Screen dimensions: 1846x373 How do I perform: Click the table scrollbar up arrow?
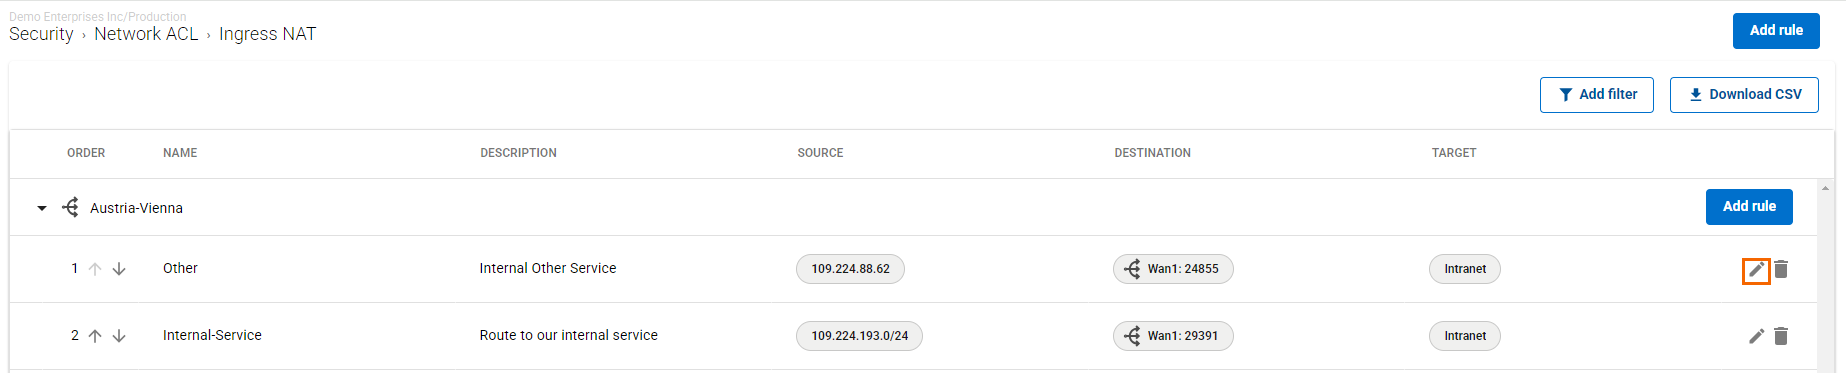[1825, 188]
